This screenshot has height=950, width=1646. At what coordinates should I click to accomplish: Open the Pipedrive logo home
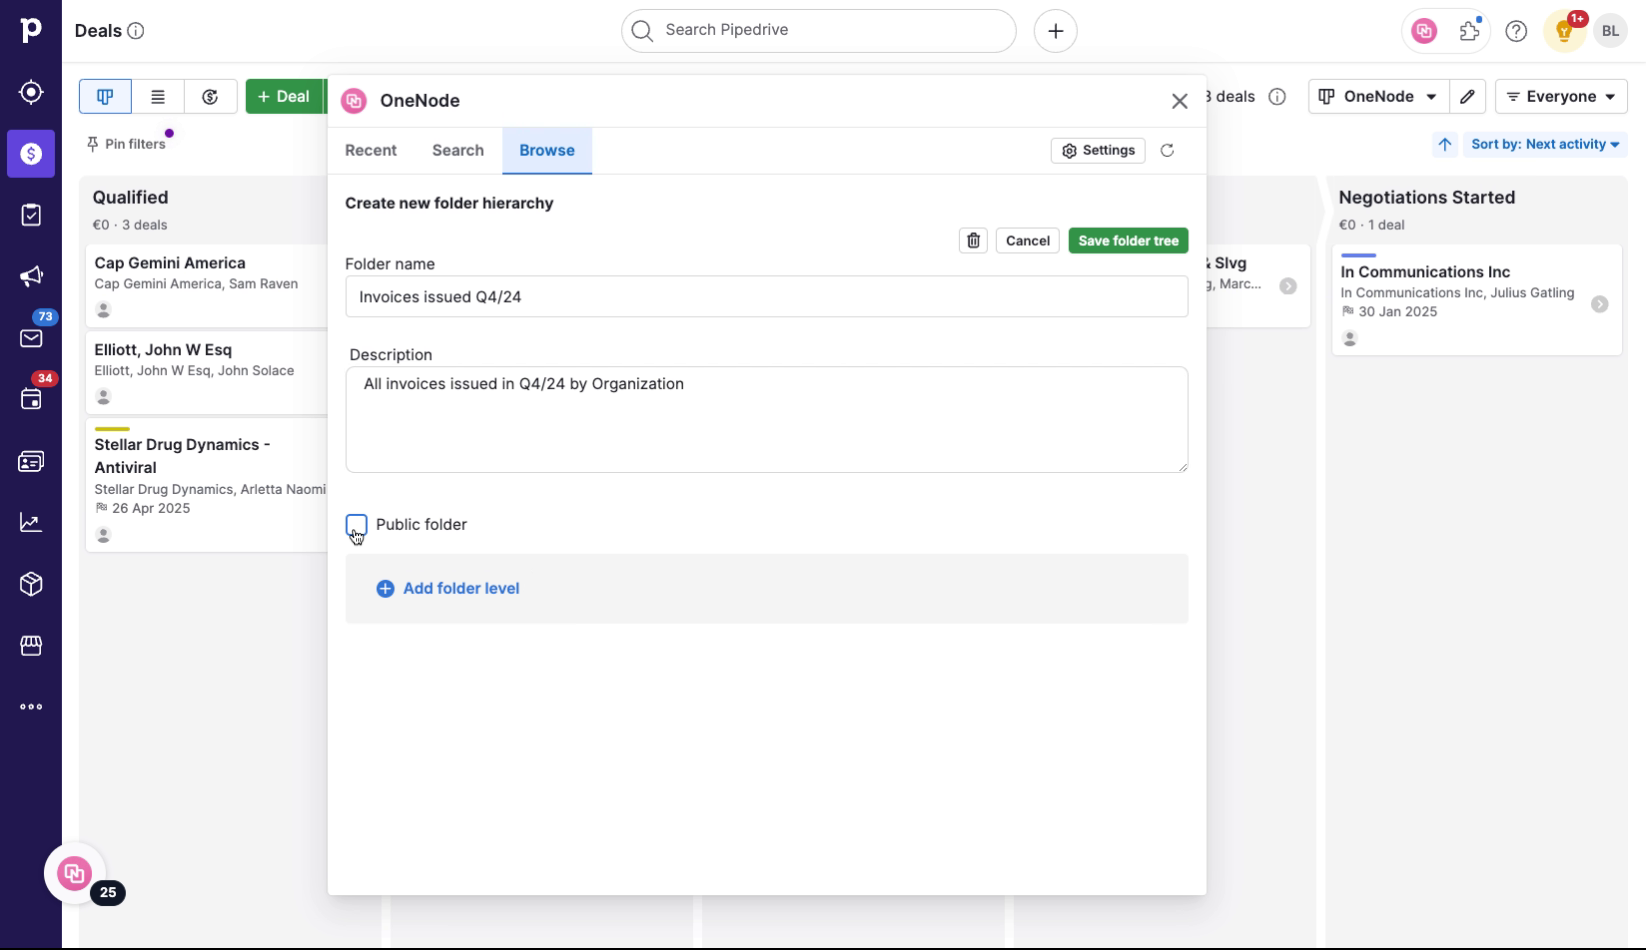pos(31,30)
